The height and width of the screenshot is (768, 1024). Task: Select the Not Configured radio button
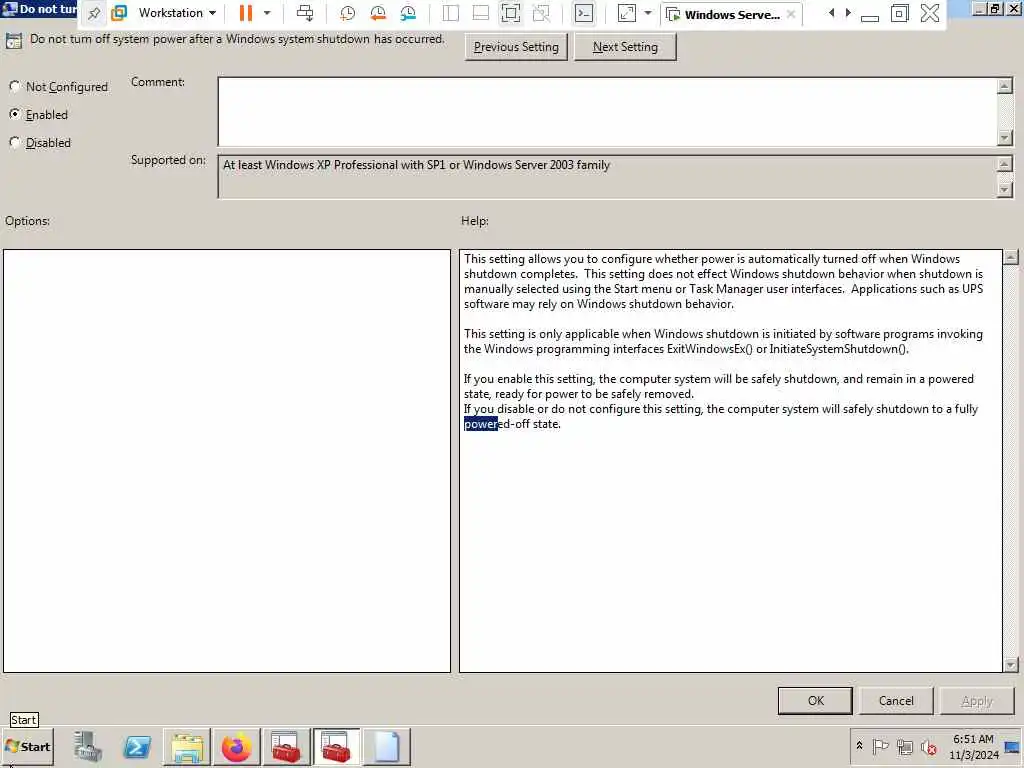(14, 86)
